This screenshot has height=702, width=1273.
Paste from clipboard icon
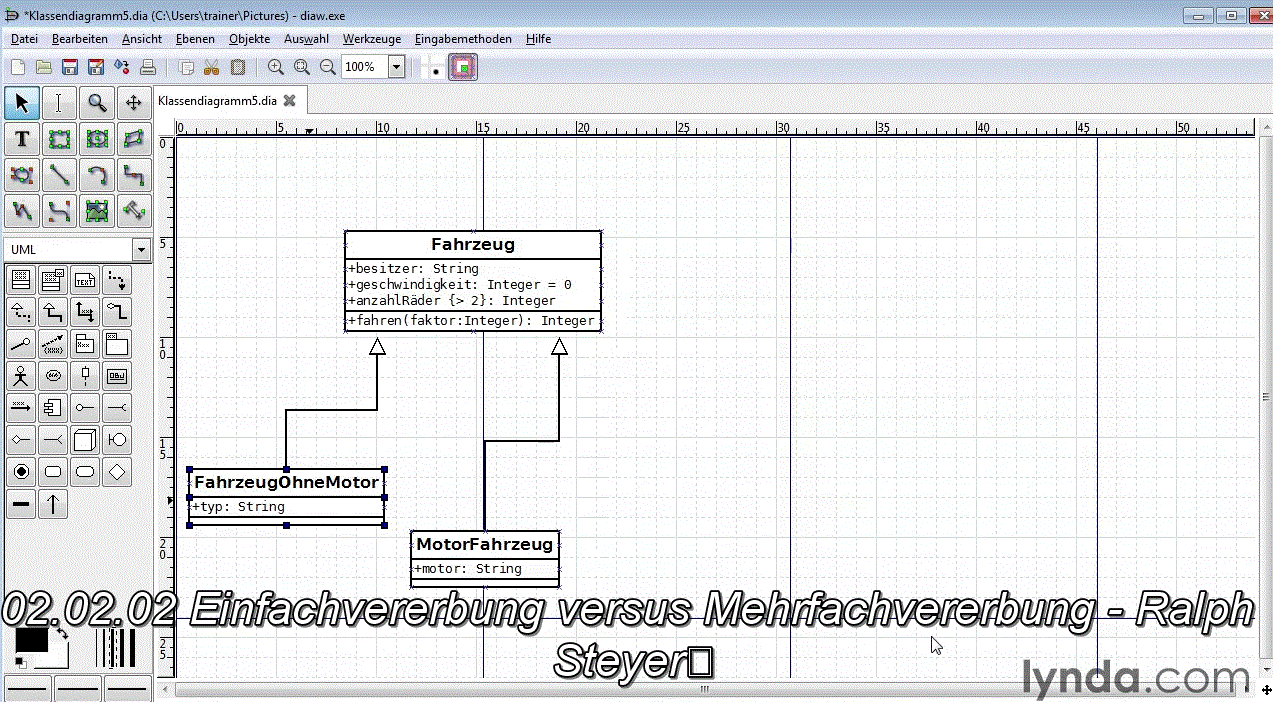point(237,67)
